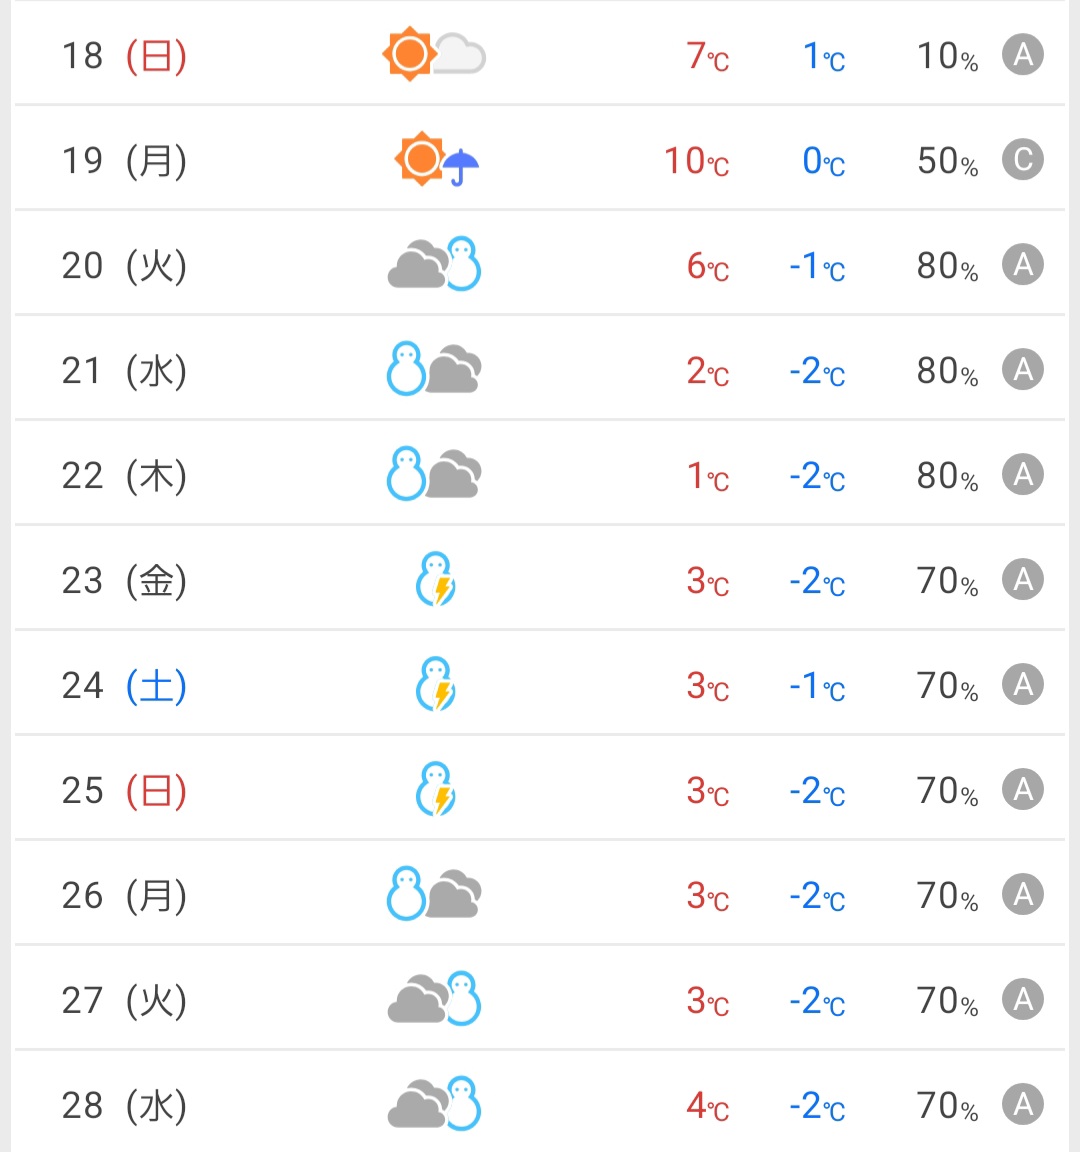
Task: Click the snow thunder icon for Saturday the 24th
Action: (436, 685)
